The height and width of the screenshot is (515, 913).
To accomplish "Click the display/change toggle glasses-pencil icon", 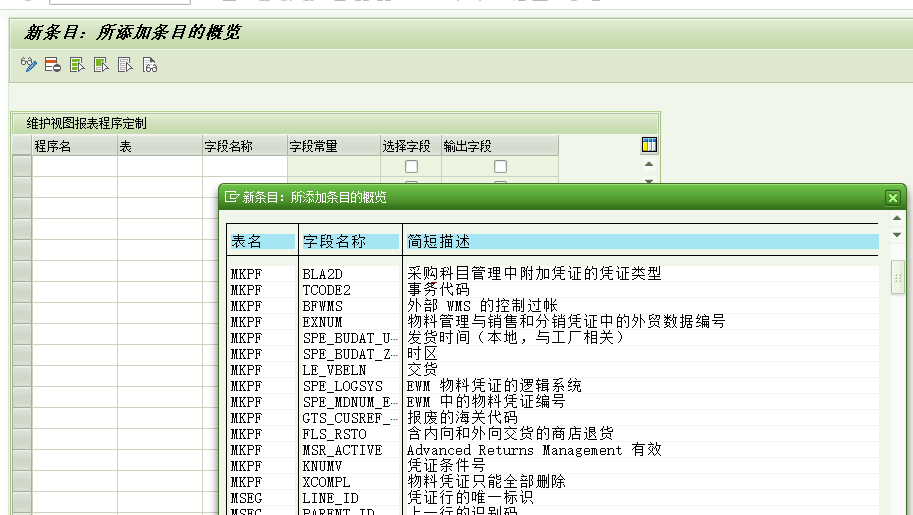I will 29,66.
